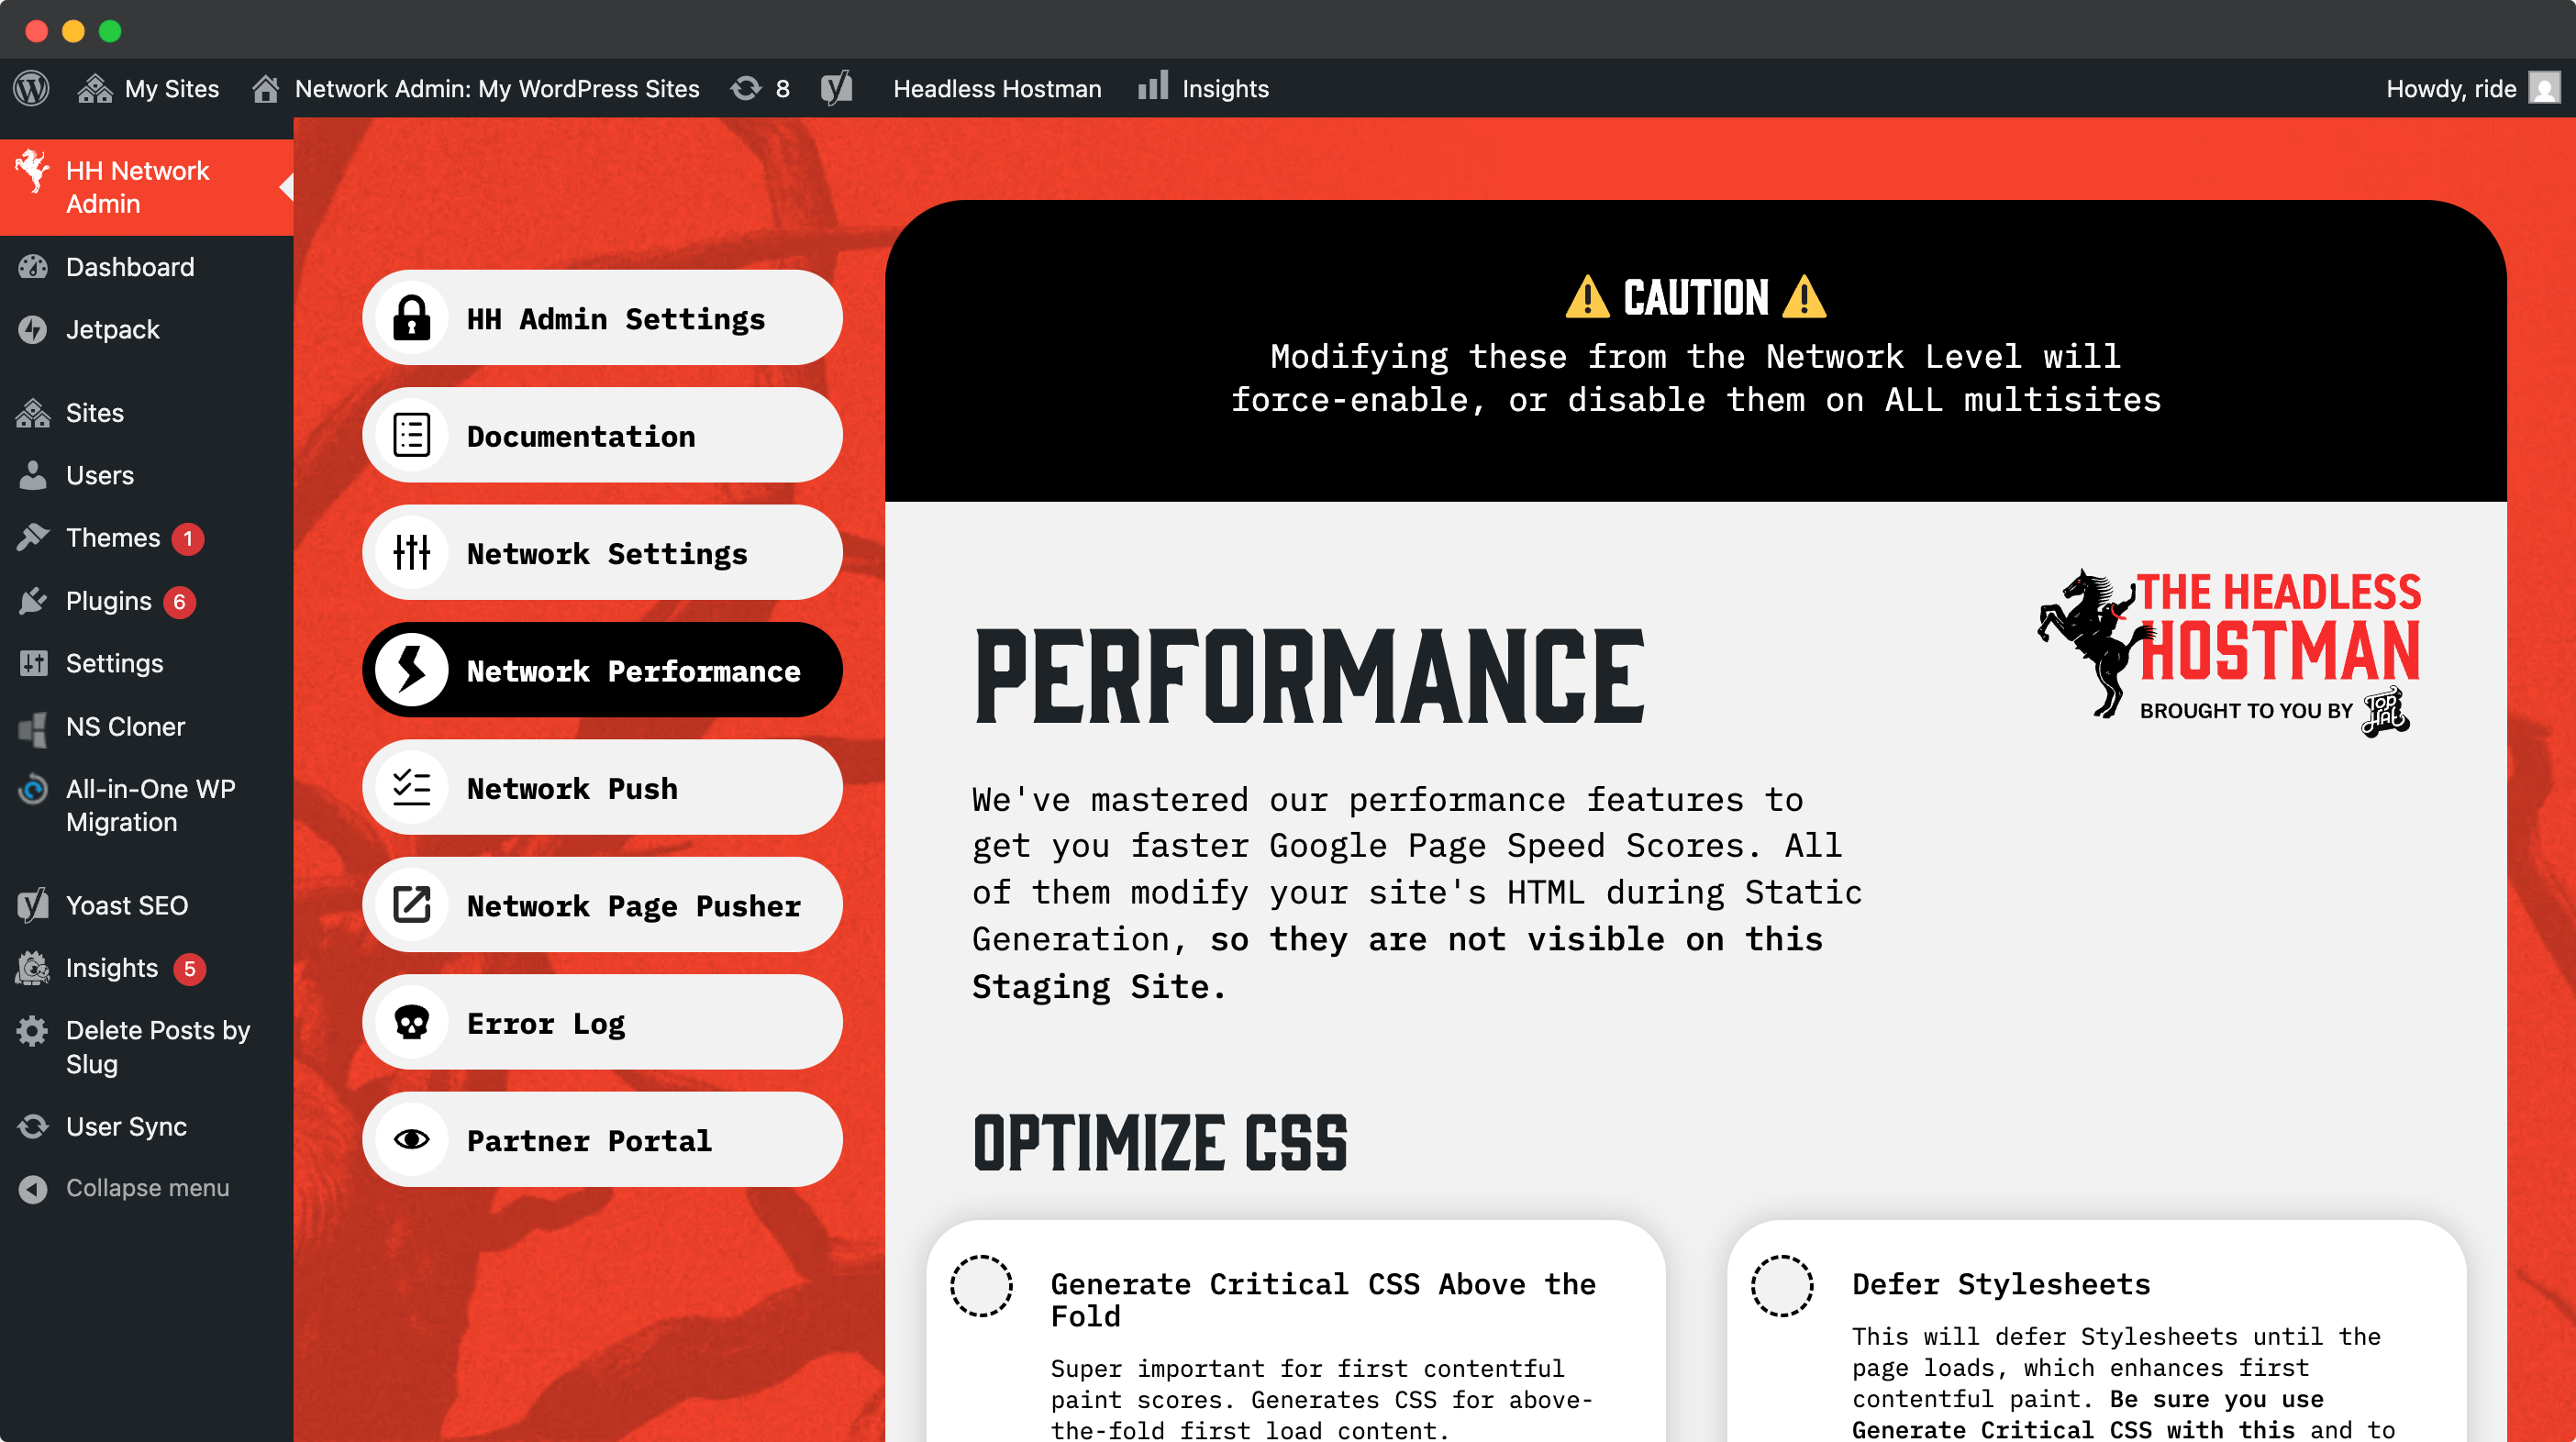Click the lock icon beside HH Admin Settings
2576x1442 pixels.
coord(411,318)
